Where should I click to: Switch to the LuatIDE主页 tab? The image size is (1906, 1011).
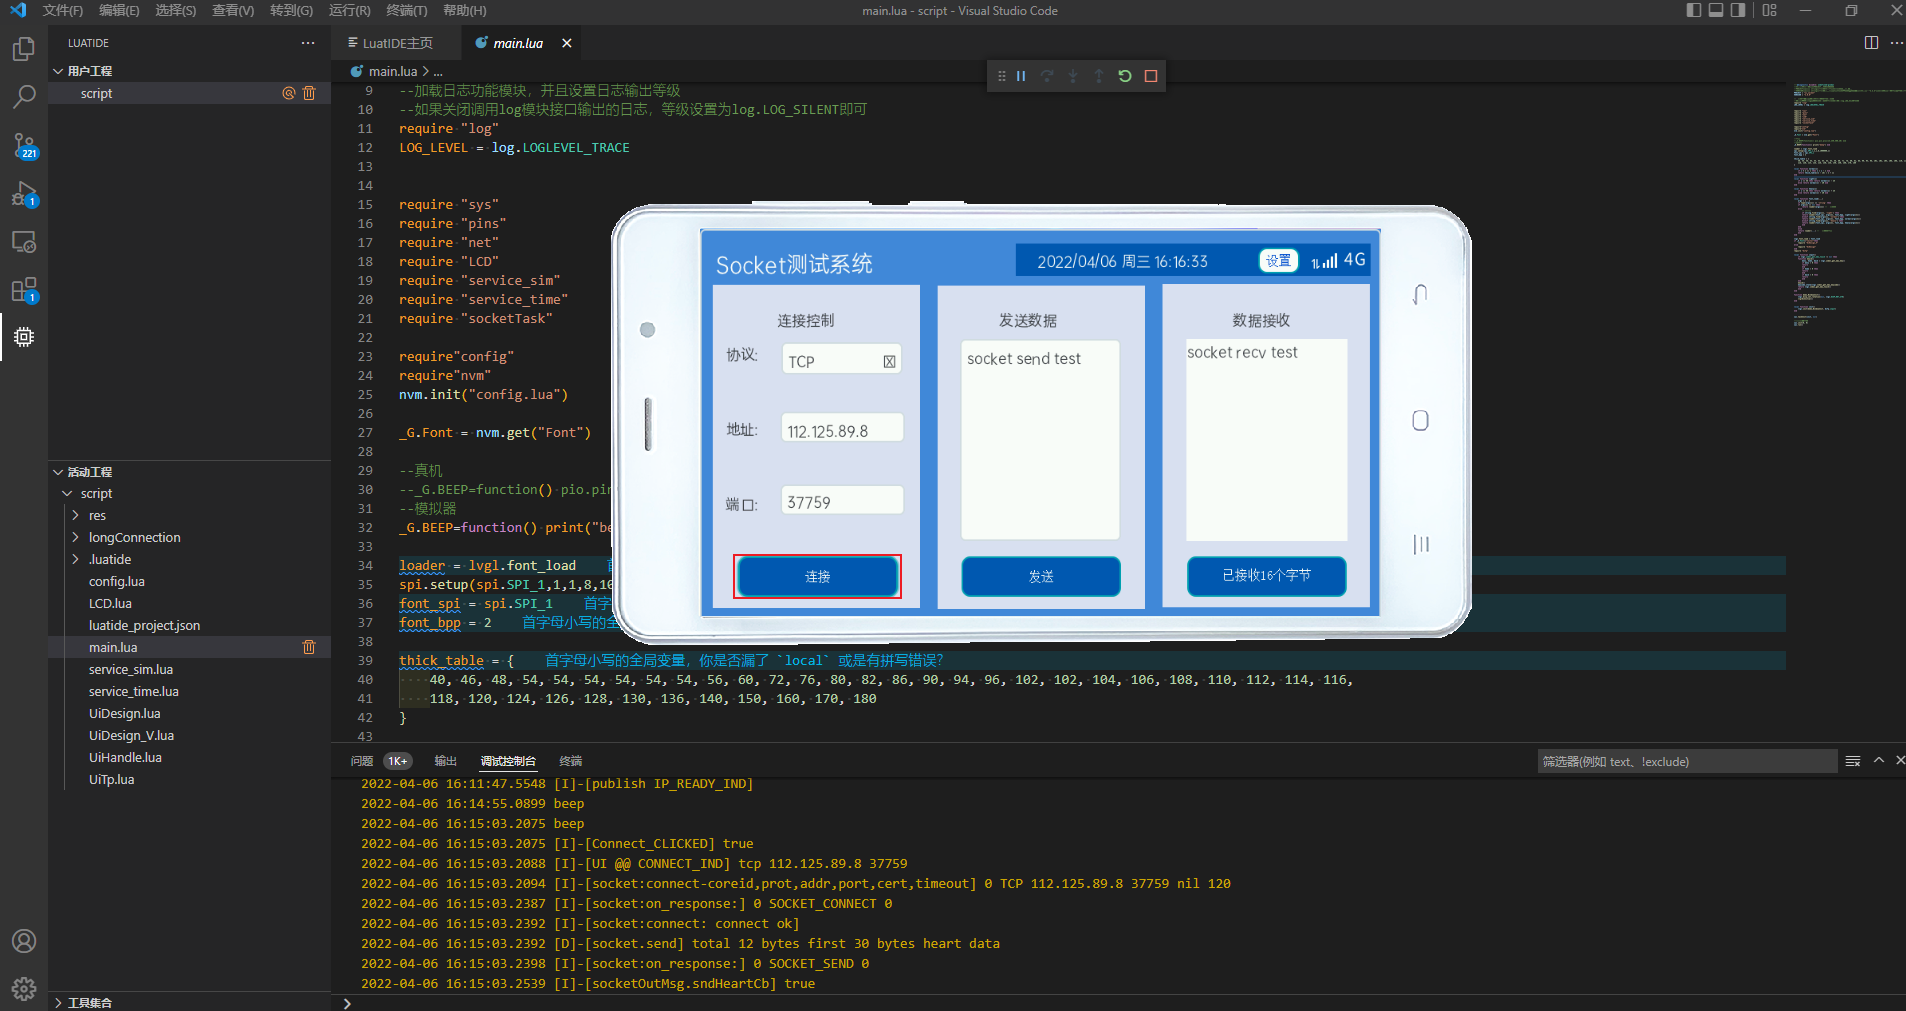(397, 43)
